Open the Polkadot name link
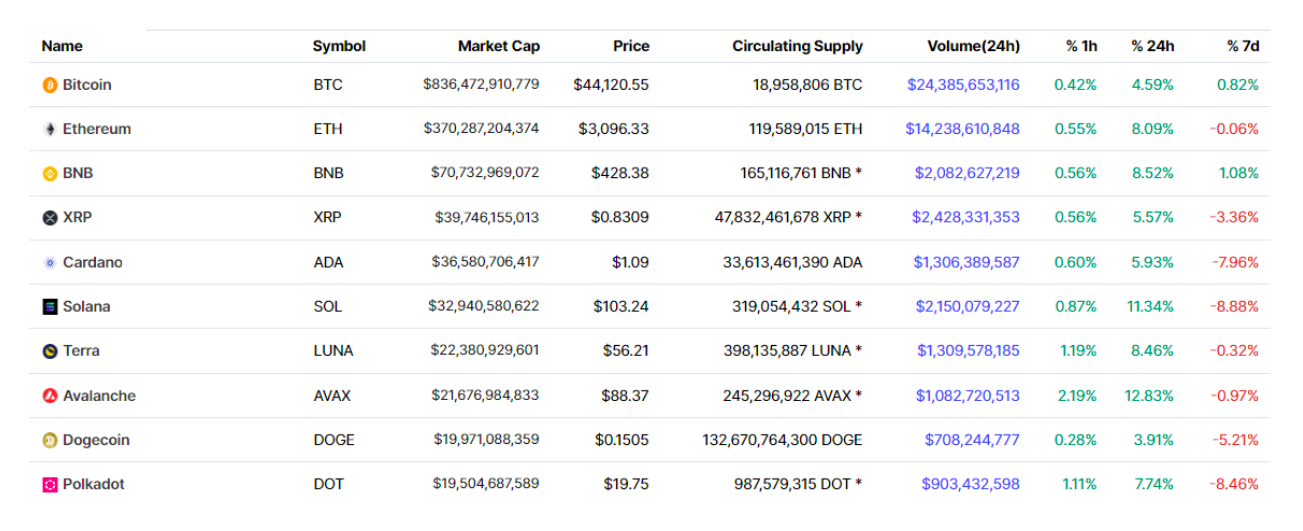 click(x=93, y=484)
